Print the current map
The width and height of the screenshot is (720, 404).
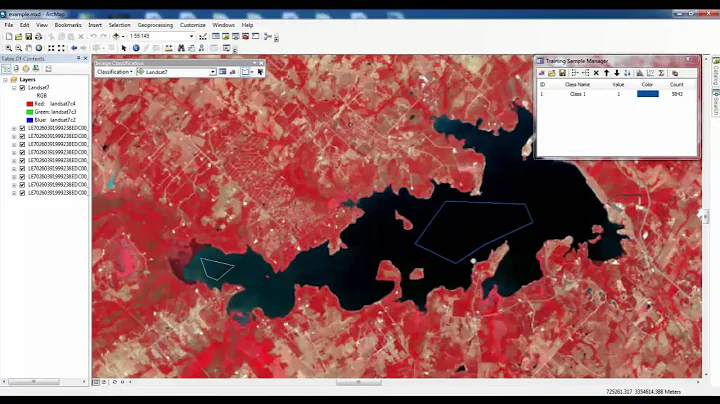(x=39, y=36)
